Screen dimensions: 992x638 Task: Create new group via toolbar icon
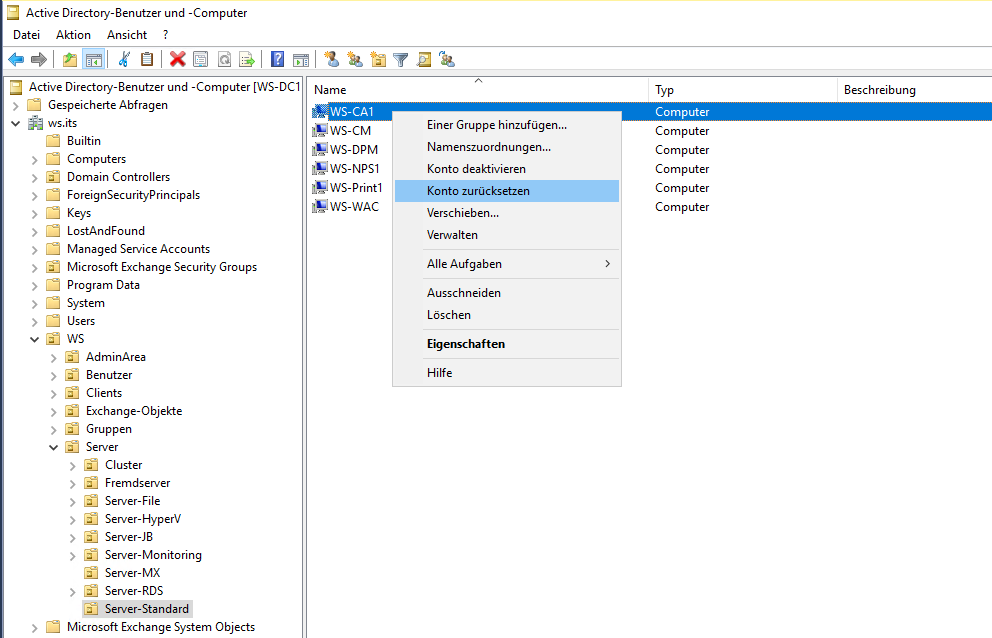pyautogui.click(x=355, y=59)
